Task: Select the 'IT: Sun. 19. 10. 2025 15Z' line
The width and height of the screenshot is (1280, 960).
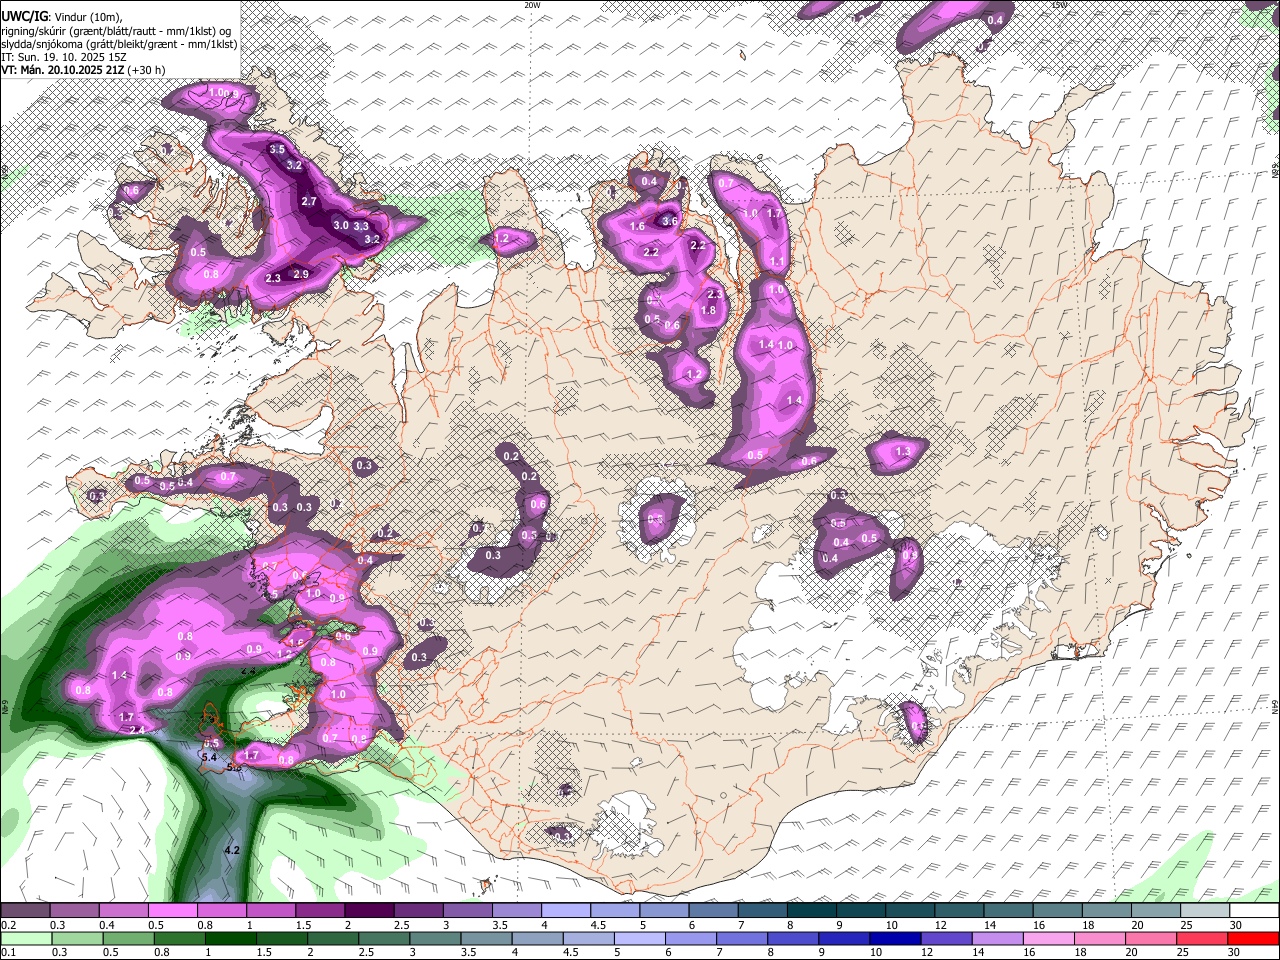Action: pyautogui.click(x=64, y=57)
